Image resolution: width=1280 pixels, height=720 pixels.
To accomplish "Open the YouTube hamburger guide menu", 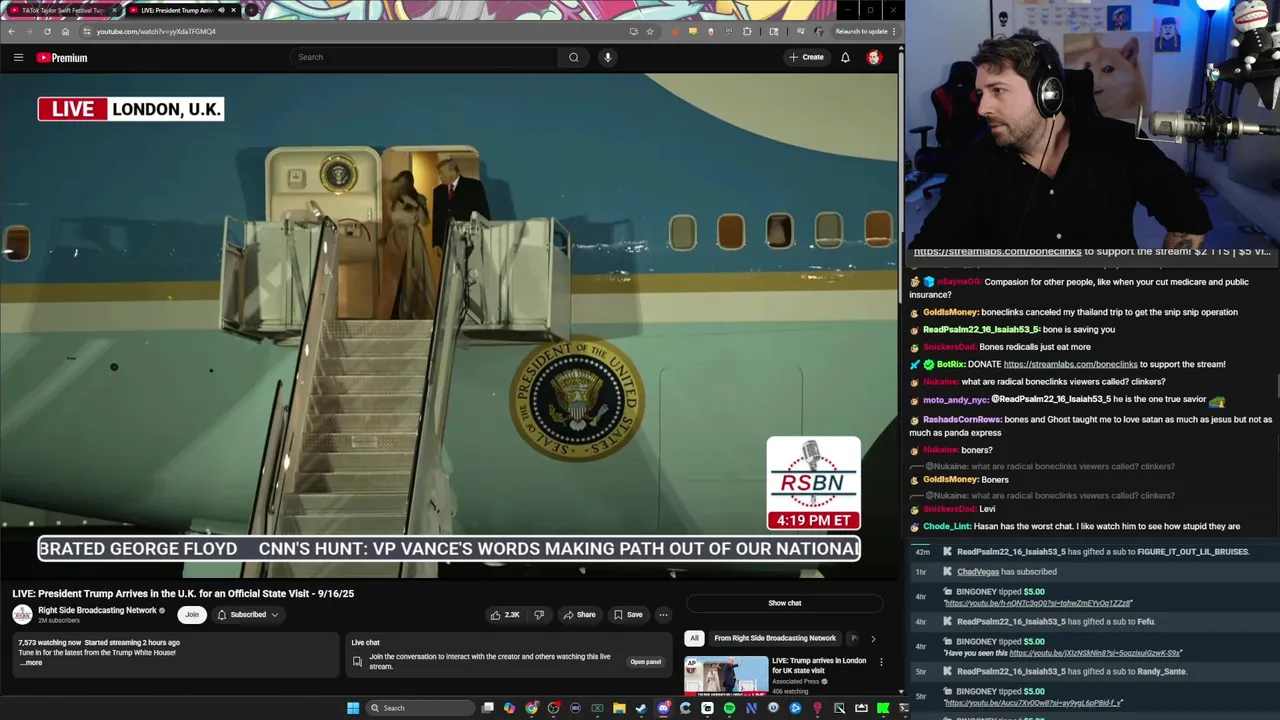I will tap(18, 57).
